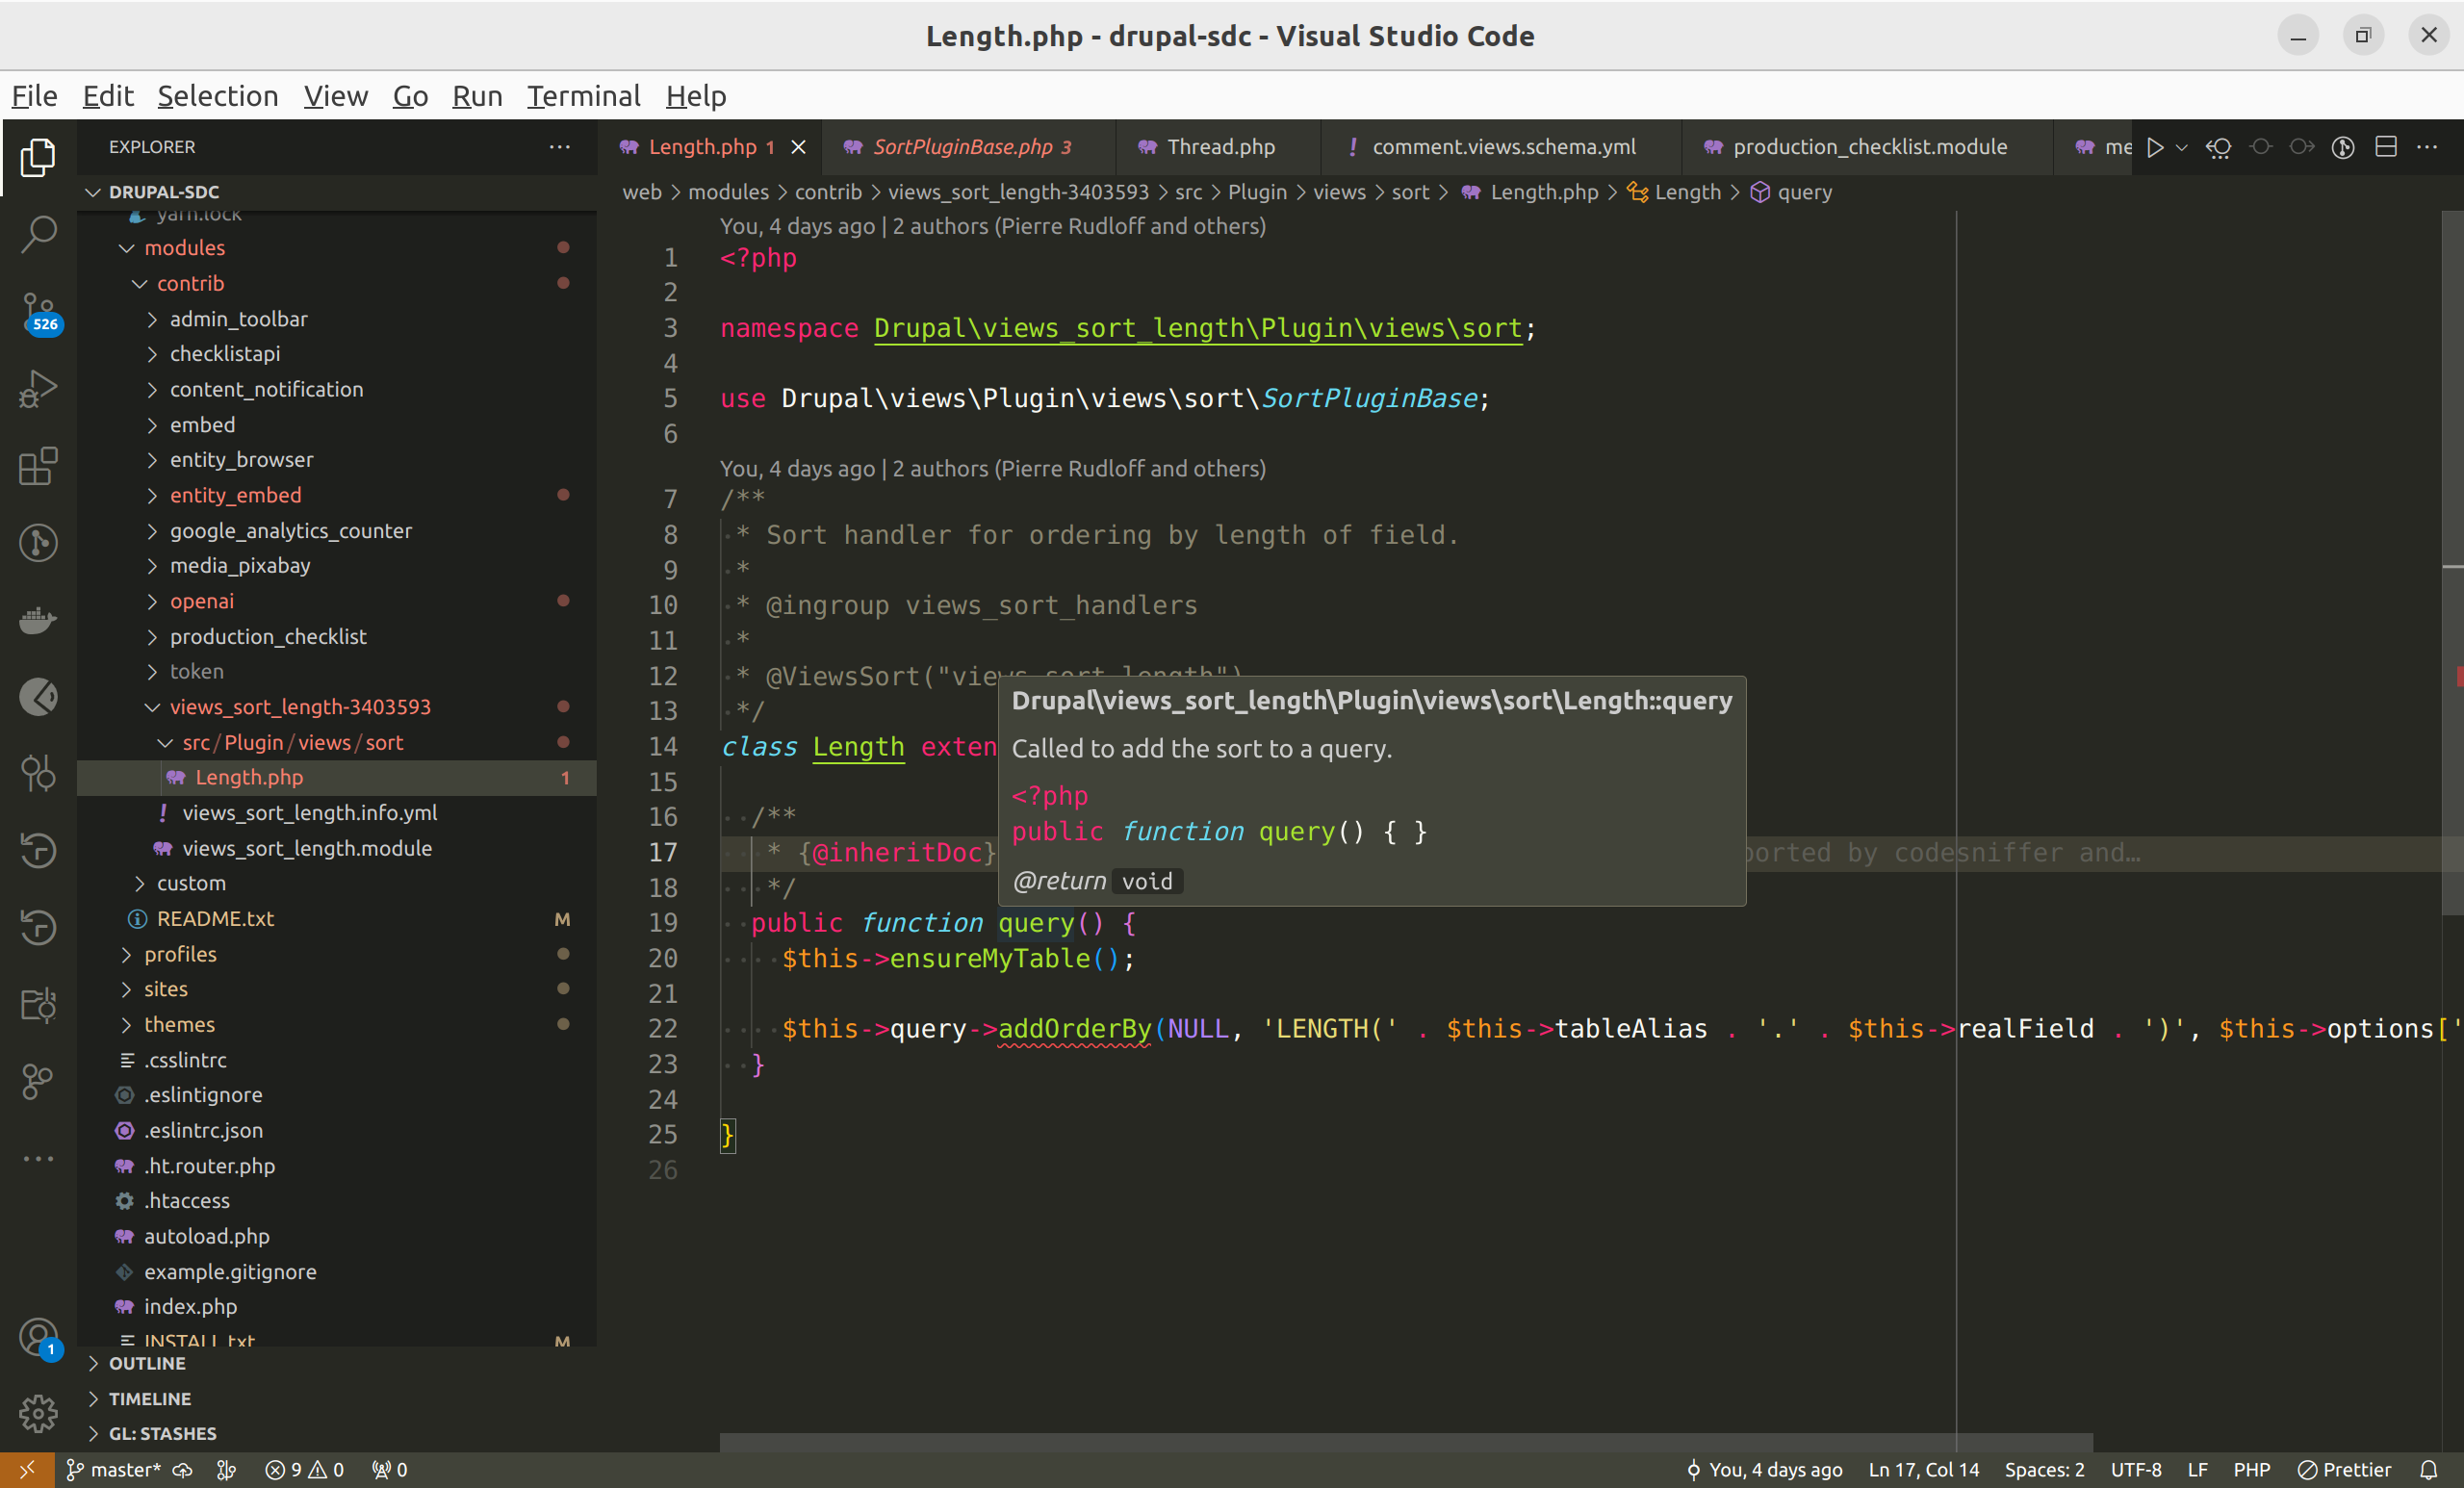This screenshot has height=1488, width=2464.
Task: Click the master branch in the status bar
Action: coord(113,1469)
